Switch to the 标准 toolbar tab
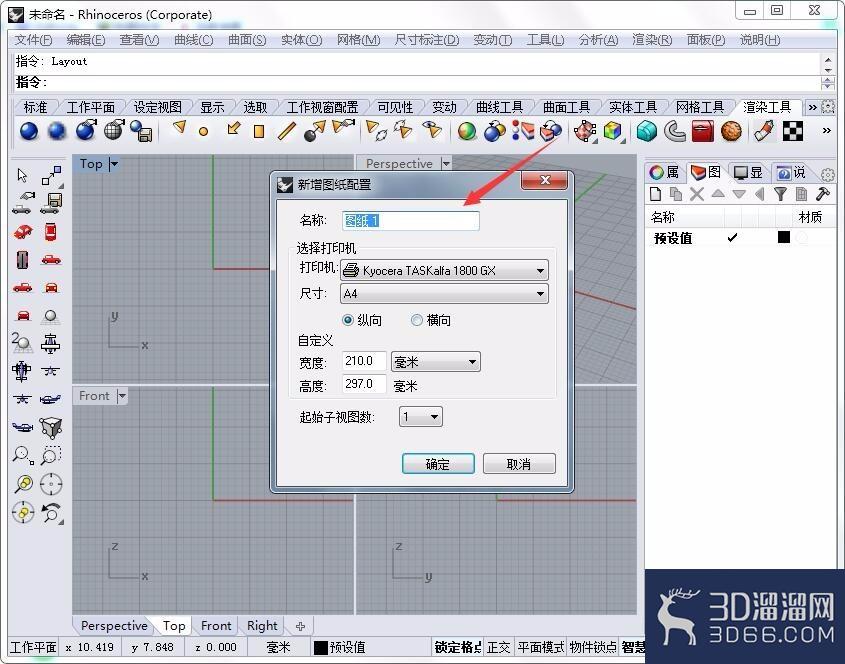 [36, 107]
